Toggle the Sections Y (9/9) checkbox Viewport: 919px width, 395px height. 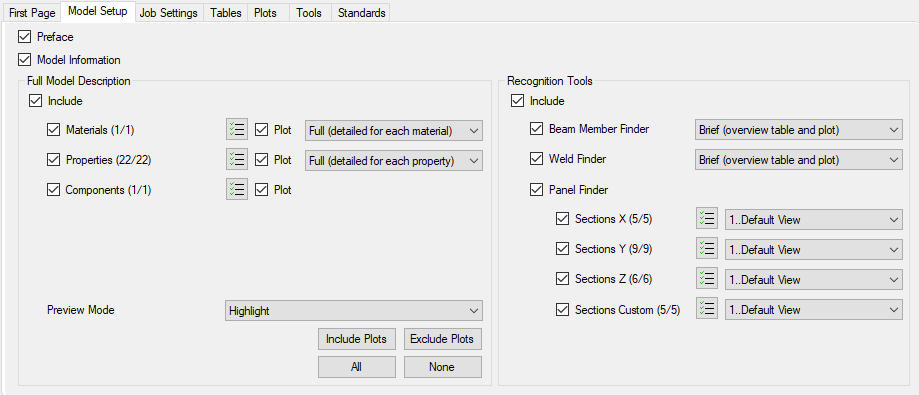(563, 248)
